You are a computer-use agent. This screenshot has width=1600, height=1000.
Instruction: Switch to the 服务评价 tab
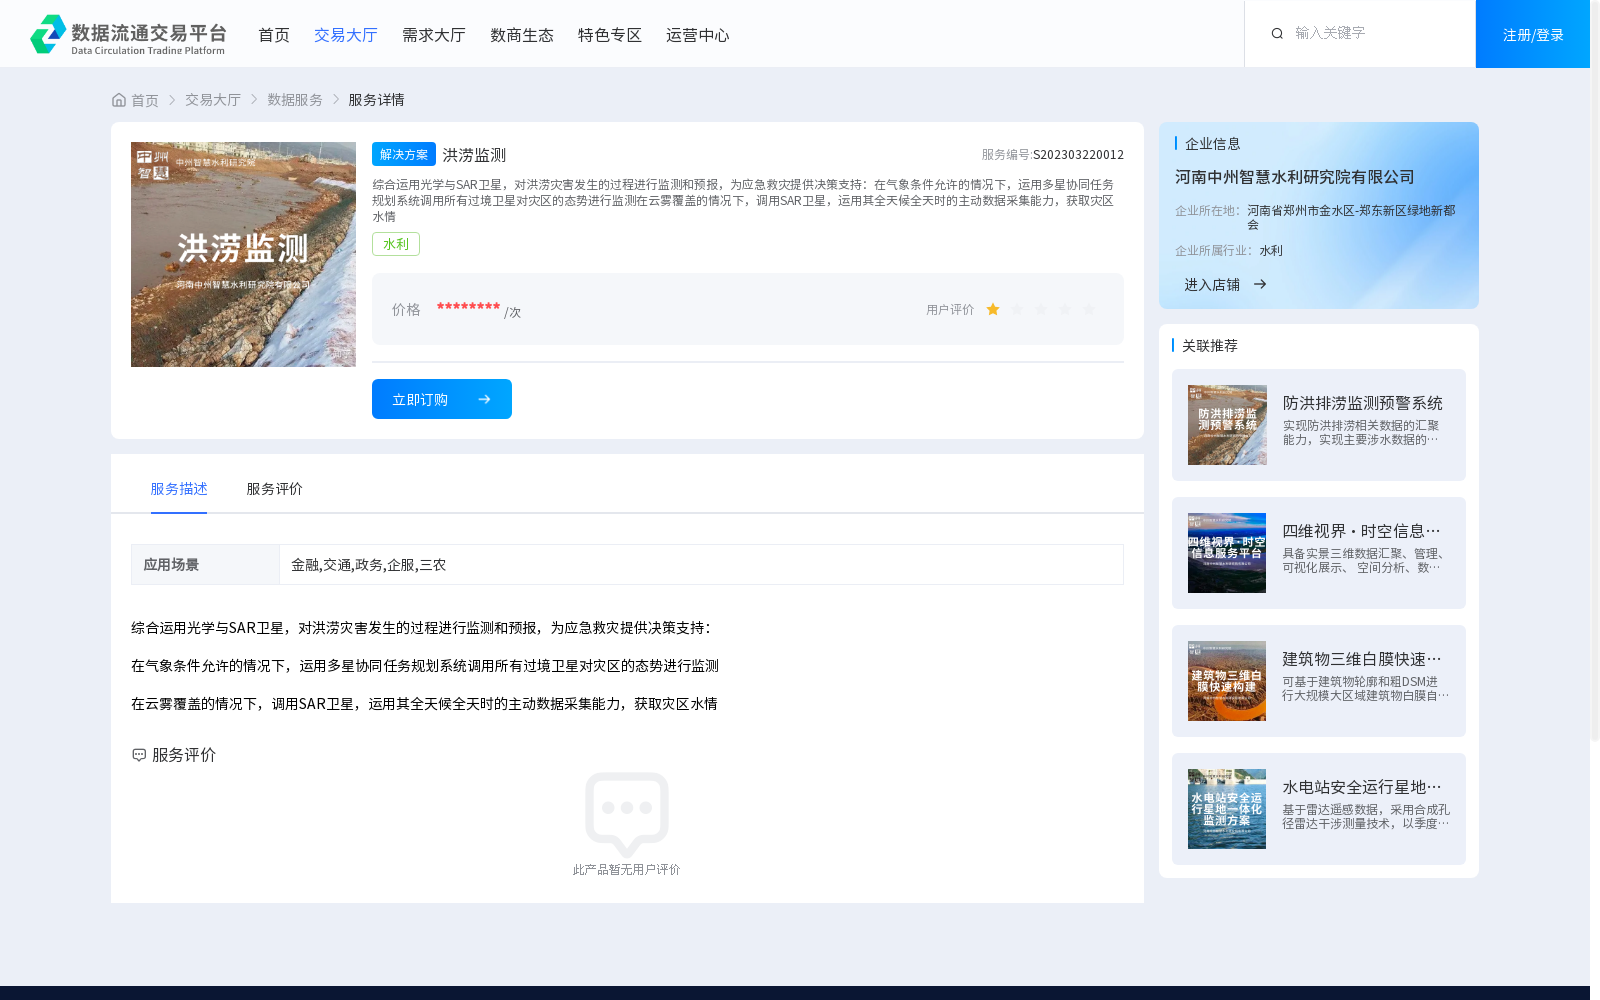click(275, 489)
